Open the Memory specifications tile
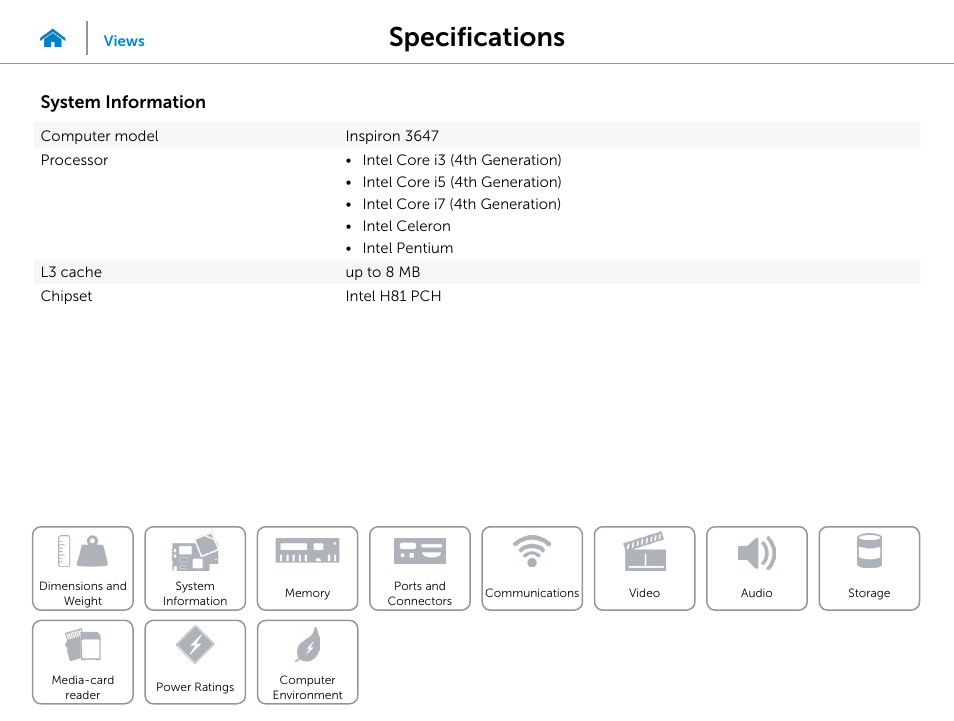Image resolution: width=954 pixels, height=721 pixels. click(307, 568)
